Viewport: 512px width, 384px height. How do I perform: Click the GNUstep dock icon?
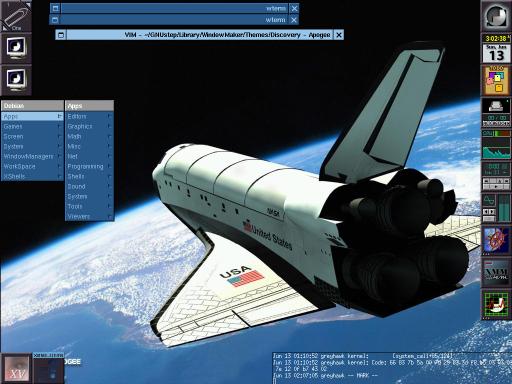(x=496, y=16)
